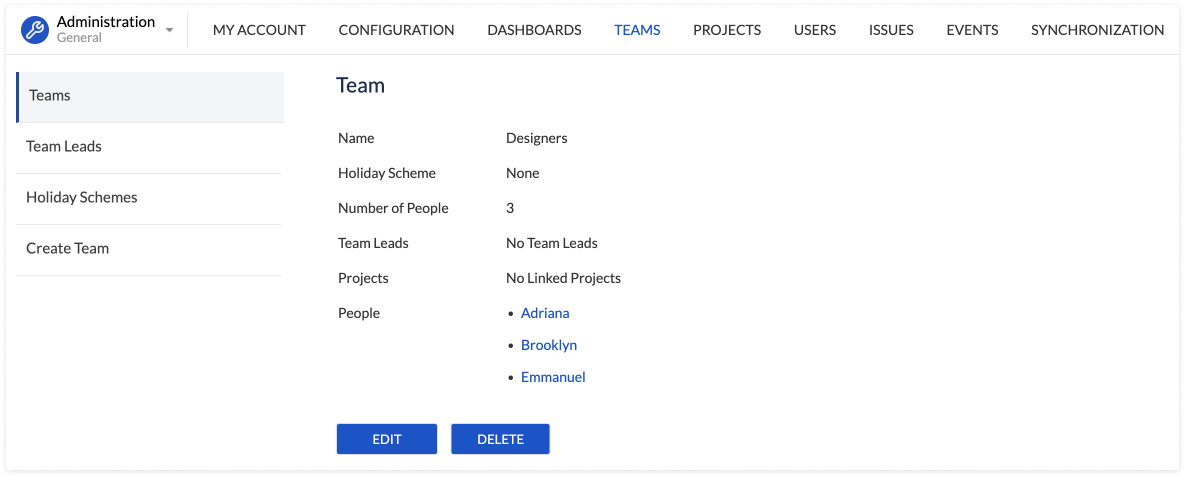Open Team Leads in the sidebar
Image resolution: width=1185 pixels, height=477 pixels.
pos(150,147)
